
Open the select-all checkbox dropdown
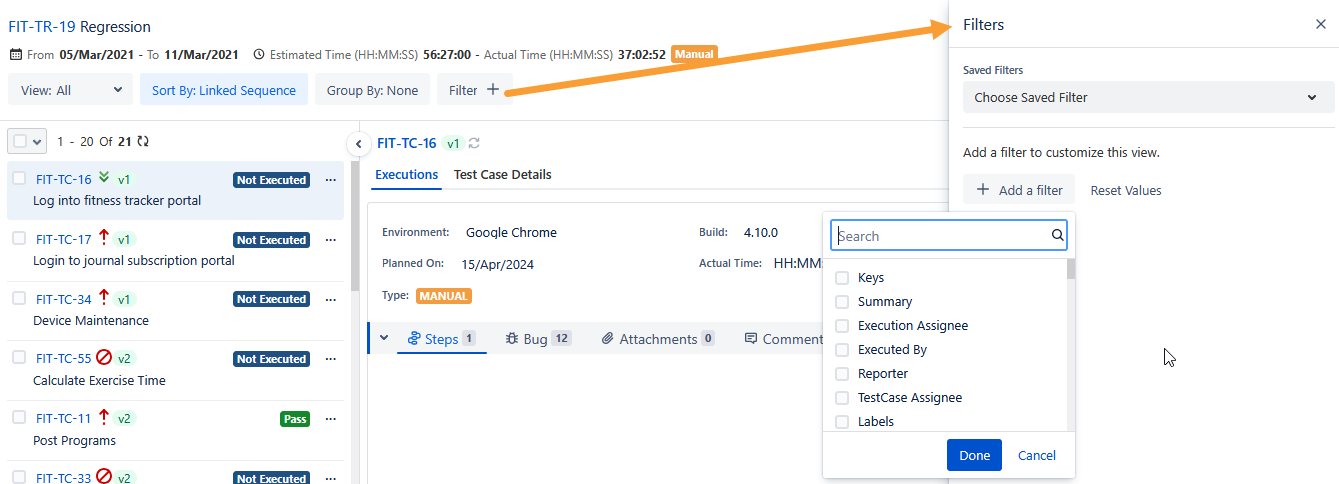tap(38, 142)
